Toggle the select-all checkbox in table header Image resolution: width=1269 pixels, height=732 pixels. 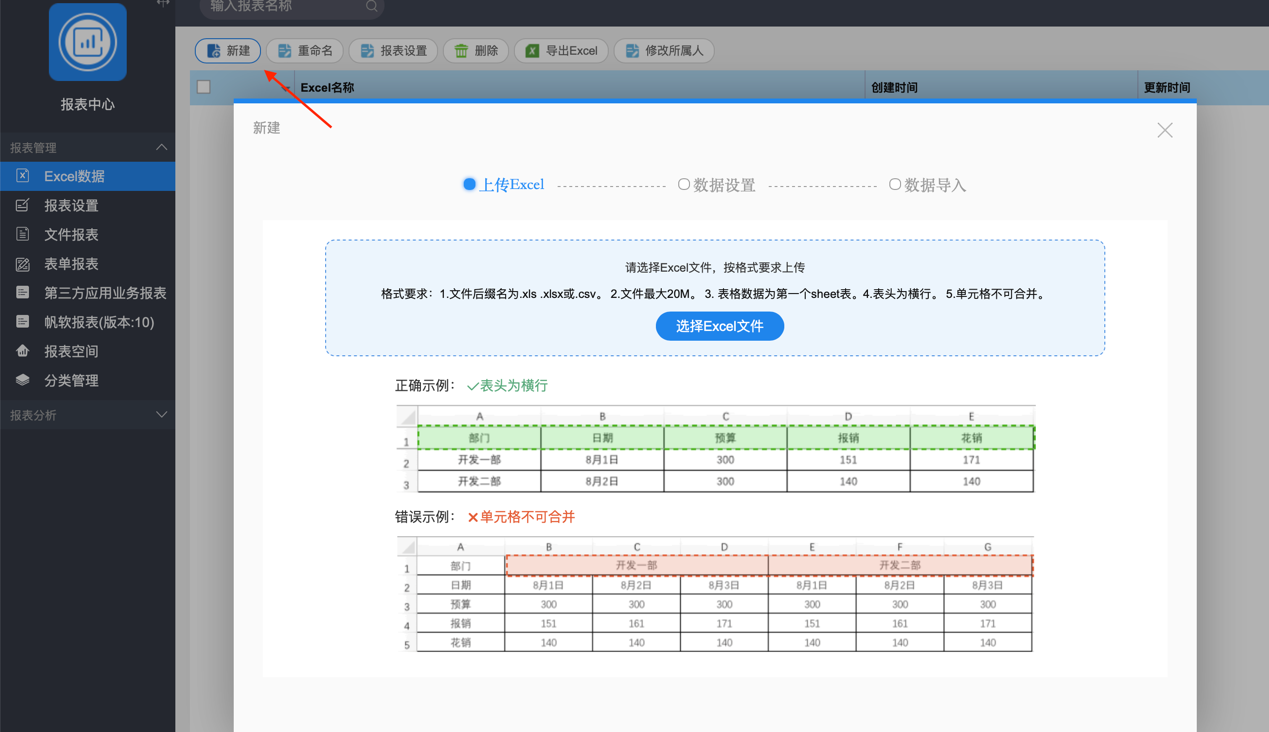click(x=204, y=87)
